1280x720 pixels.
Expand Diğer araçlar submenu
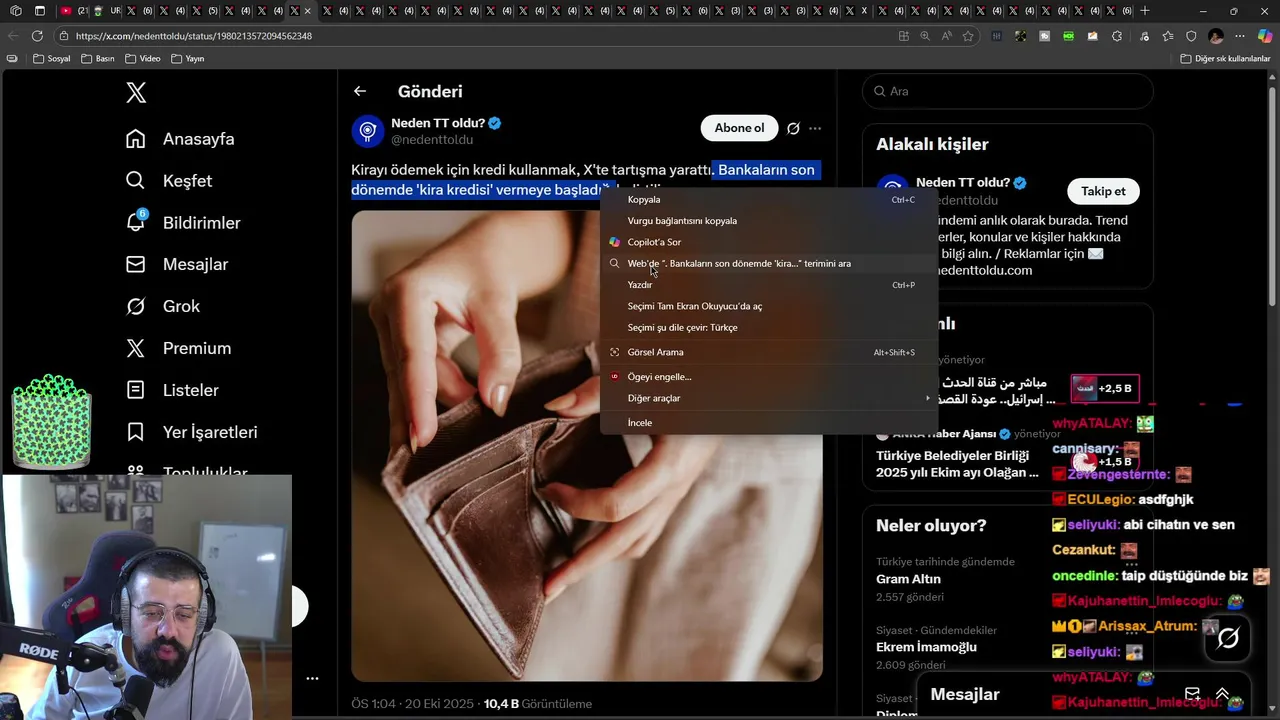tap(769, 398)
